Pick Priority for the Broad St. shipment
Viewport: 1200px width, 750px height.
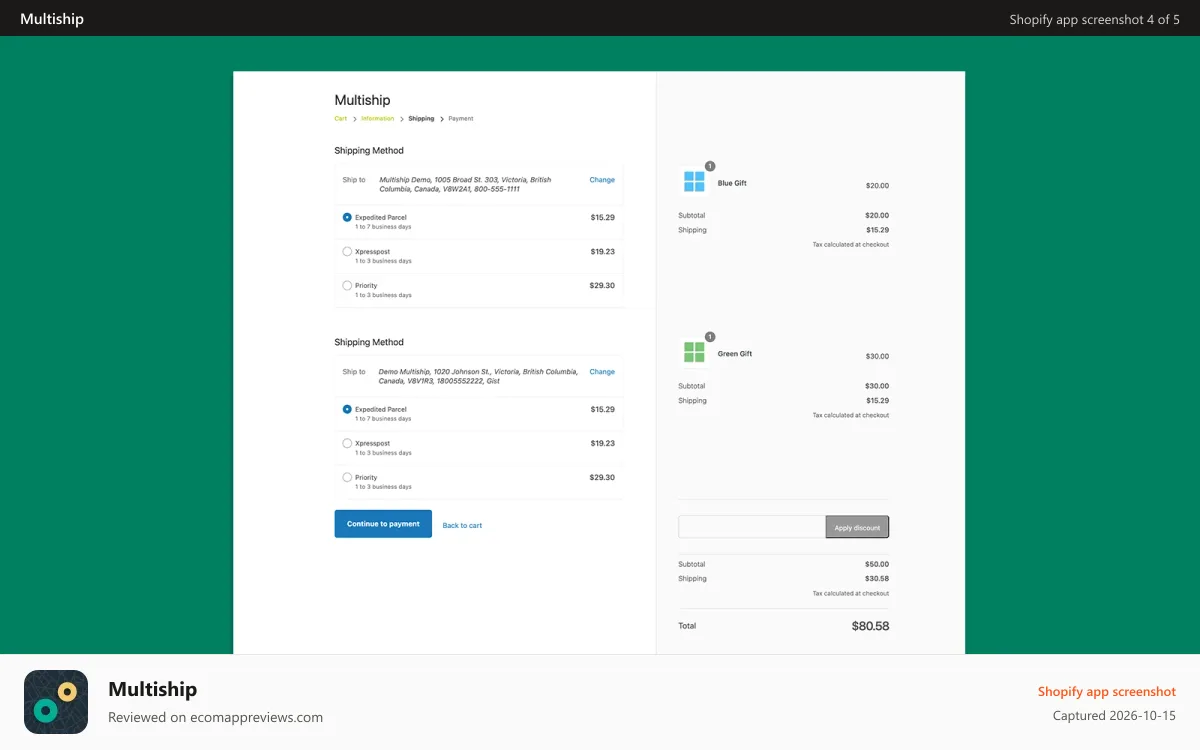pos(347,285)
